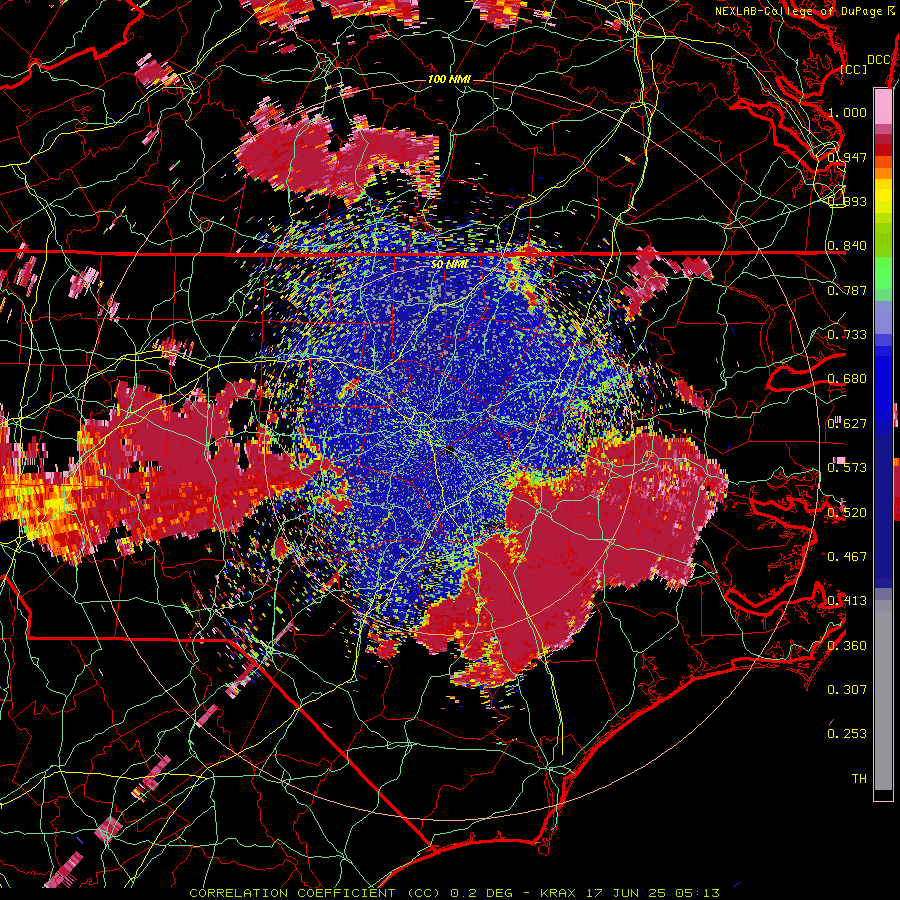Click the DCC label above the color scale
This screenshot has height=900, width=900.
[x=878, y=60]
